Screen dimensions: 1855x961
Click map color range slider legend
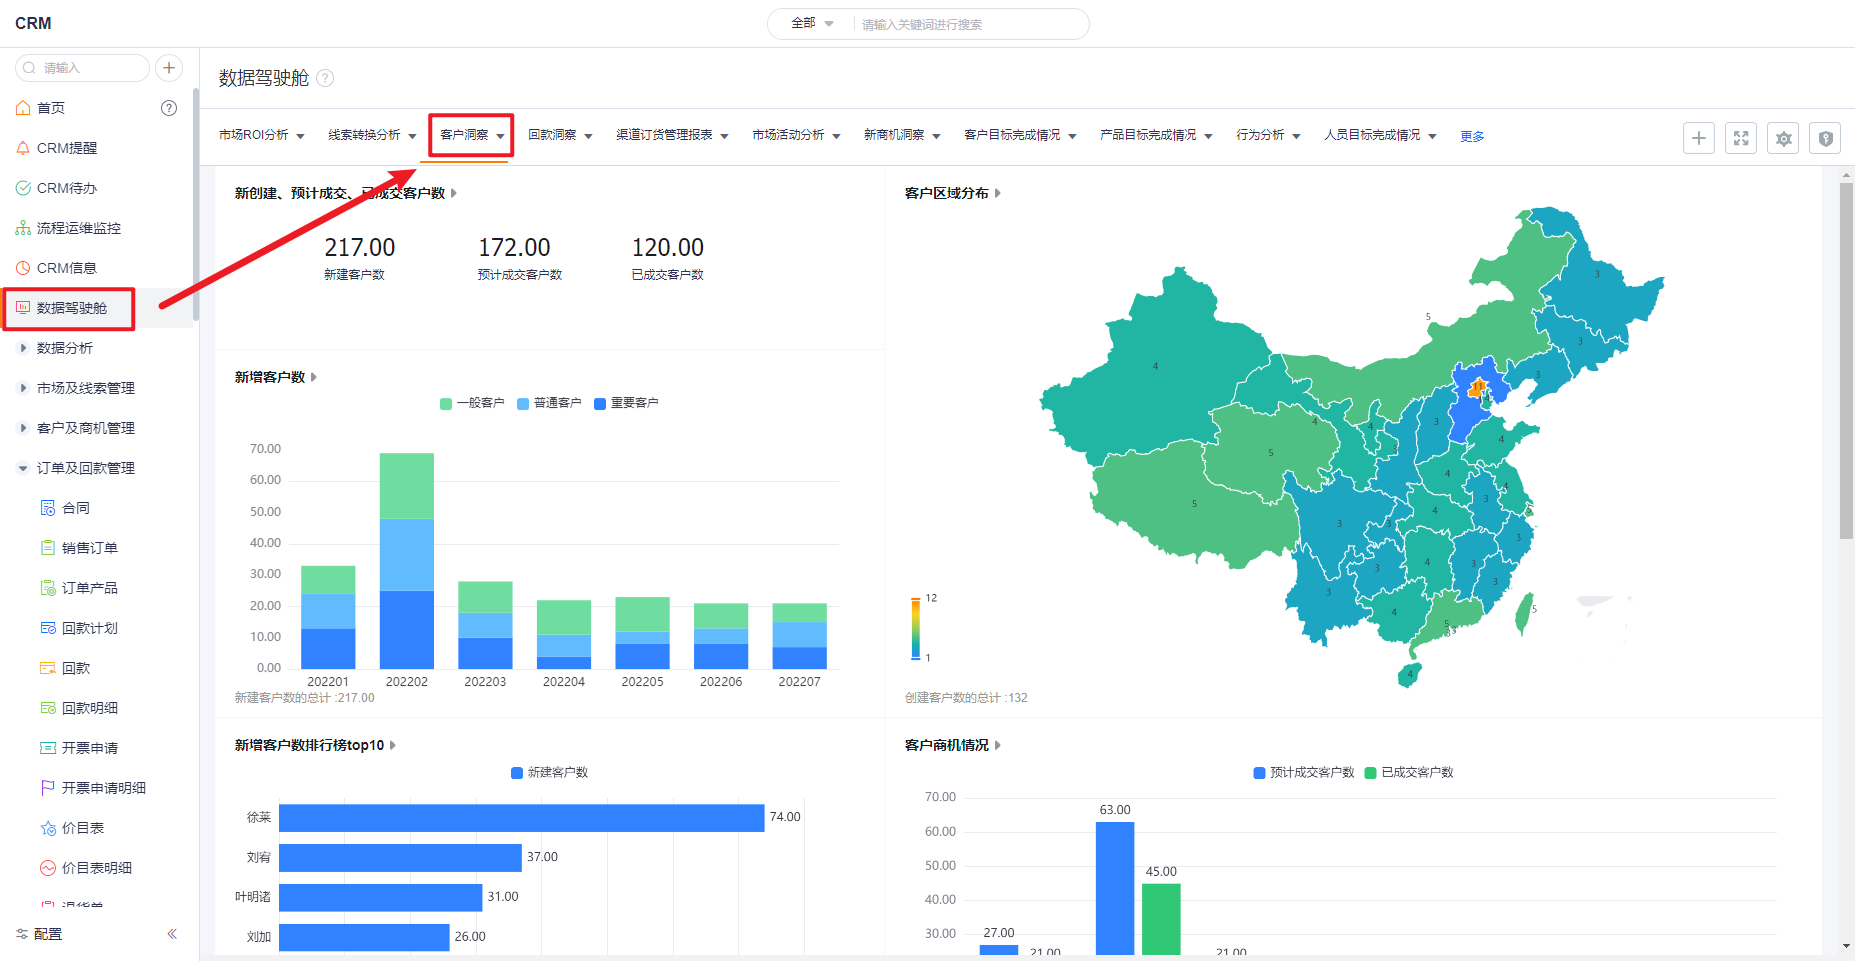tap(915, 629)
